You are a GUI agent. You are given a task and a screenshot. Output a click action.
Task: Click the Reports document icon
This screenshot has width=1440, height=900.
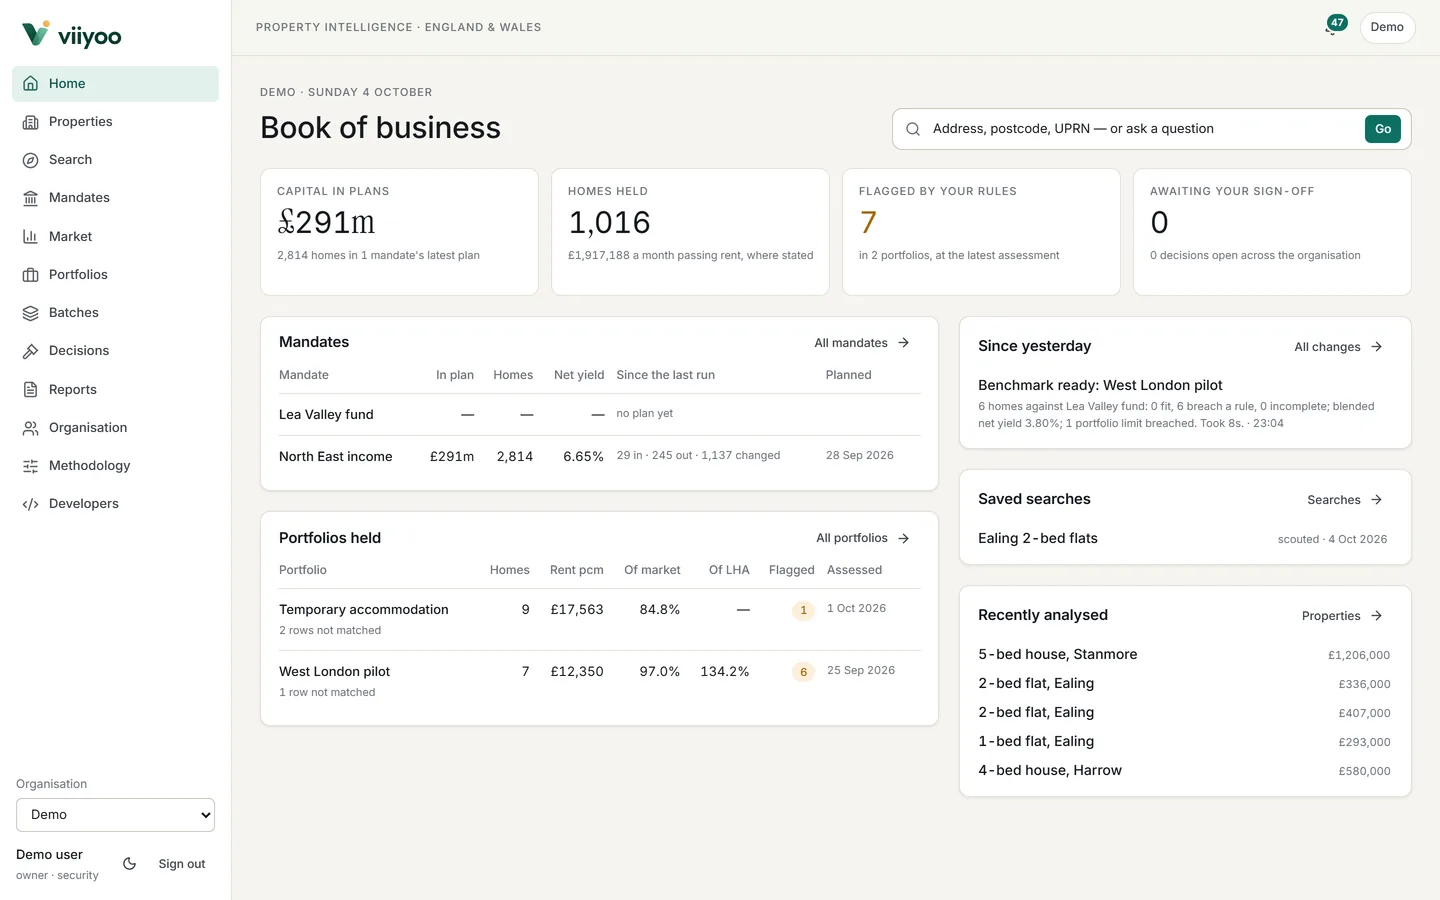pyautogui.click(x=30, y=390)
